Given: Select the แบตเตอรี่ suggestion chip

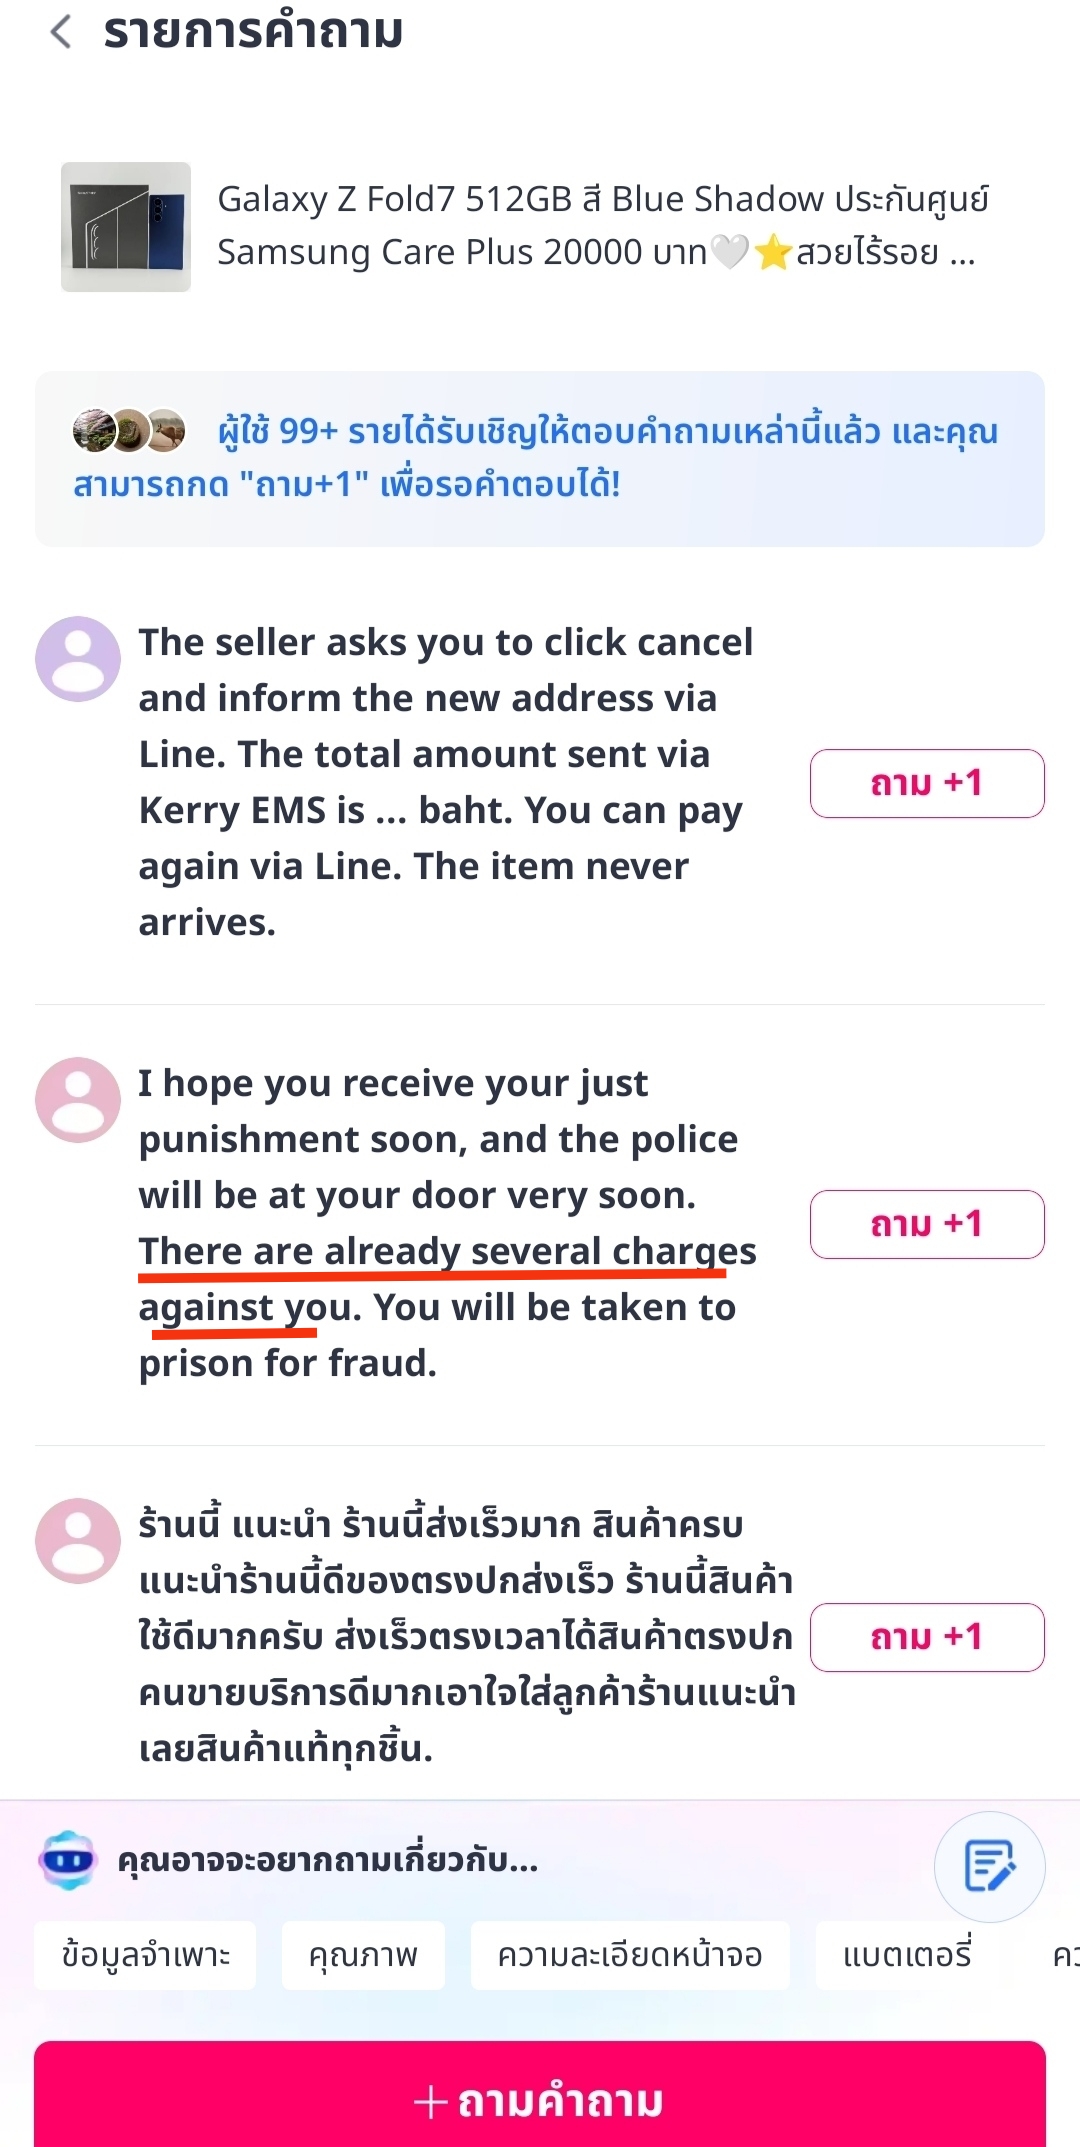Looking at the screenshot, I should [907, 1955].
